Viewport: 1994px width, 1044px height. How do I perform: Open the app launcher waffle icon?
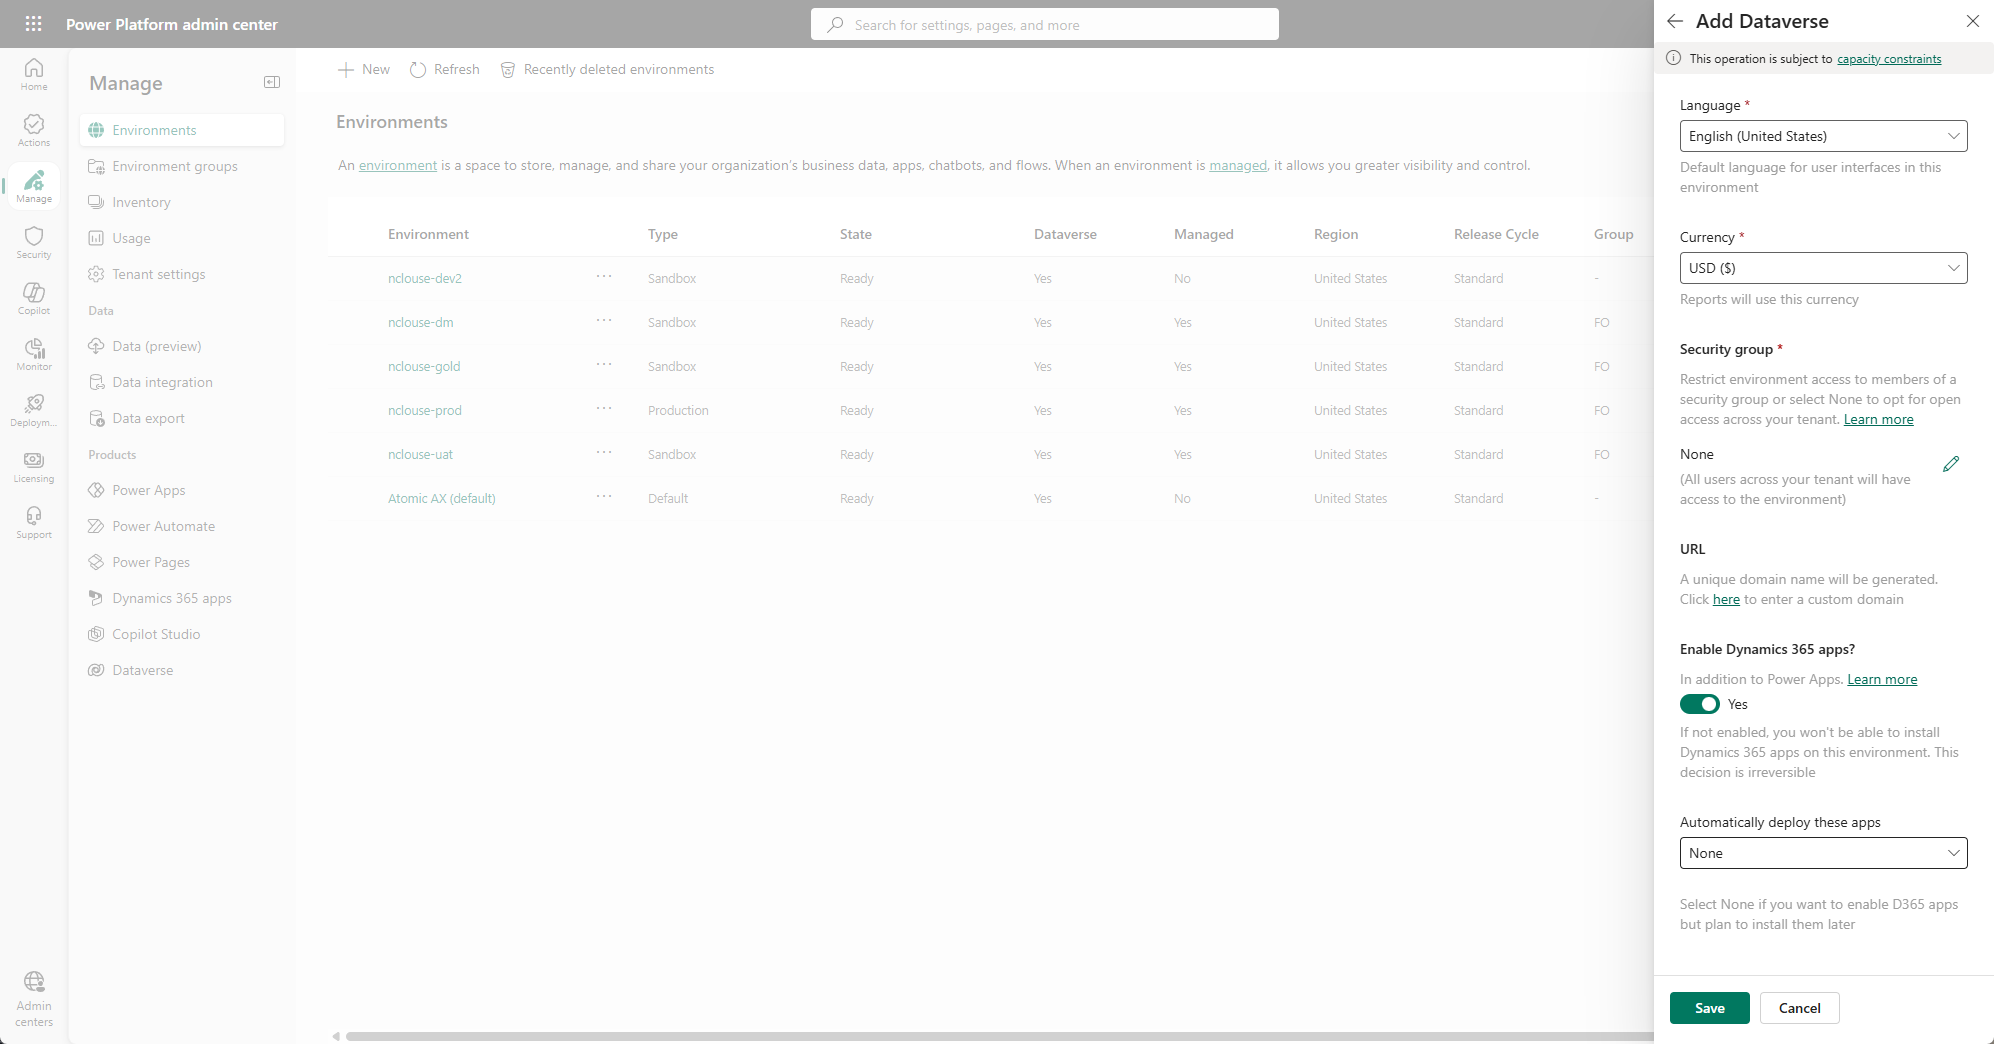(33, 24)
